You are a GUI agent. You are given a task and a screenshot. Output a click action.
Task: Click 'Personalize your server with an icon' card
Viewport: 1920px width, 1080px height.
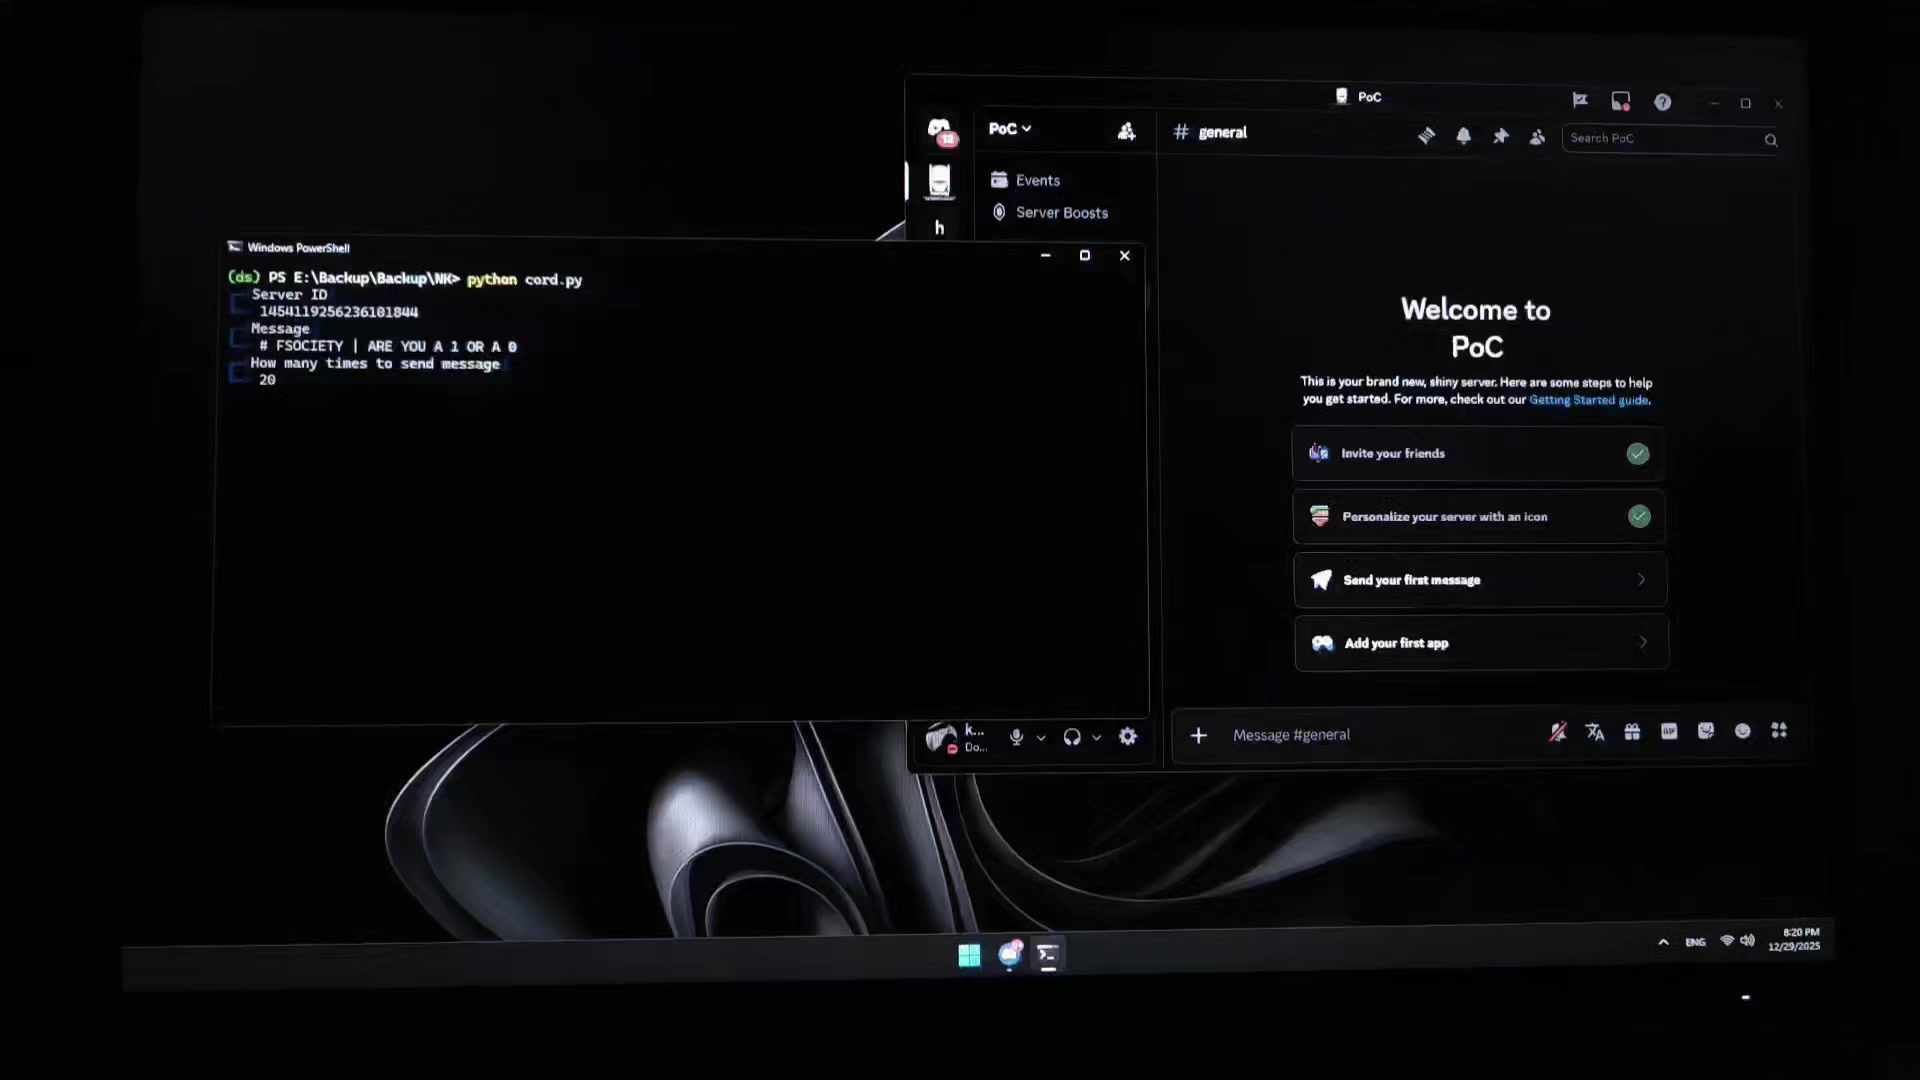pyautogui.click(x=1479, y=517)
